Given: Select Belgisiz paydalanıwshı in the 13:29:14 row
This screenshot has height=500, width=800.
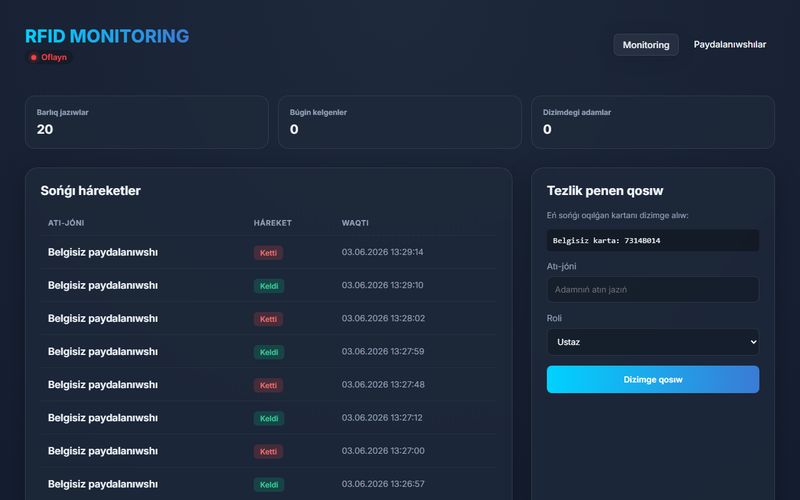Looking at the screenshot, I should point(103,253).
